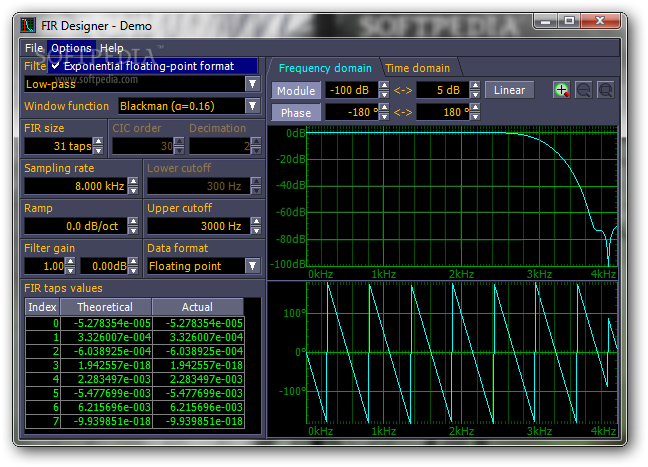Image resolution: width=648 pixels, height=467 pixels.
Task: Click the Linear scale button
Action: pyautogui.click(x=509, y=90)
